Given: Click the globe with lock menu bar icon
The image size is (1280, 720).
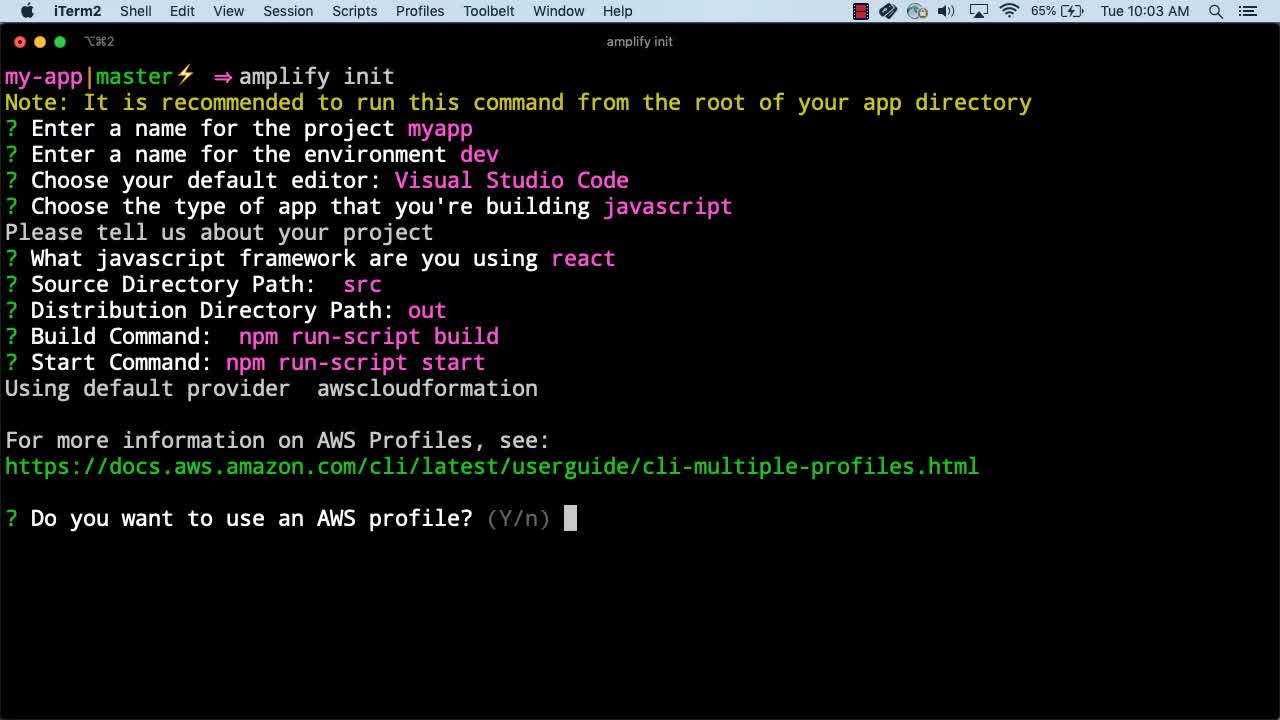Looking at the screenshot, I should 916,11.
